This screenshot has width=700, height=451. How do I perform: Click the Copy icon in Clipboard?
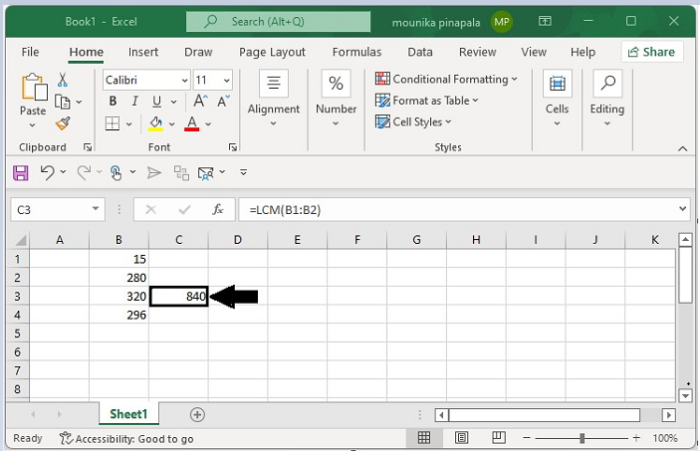tap(62, 102)
